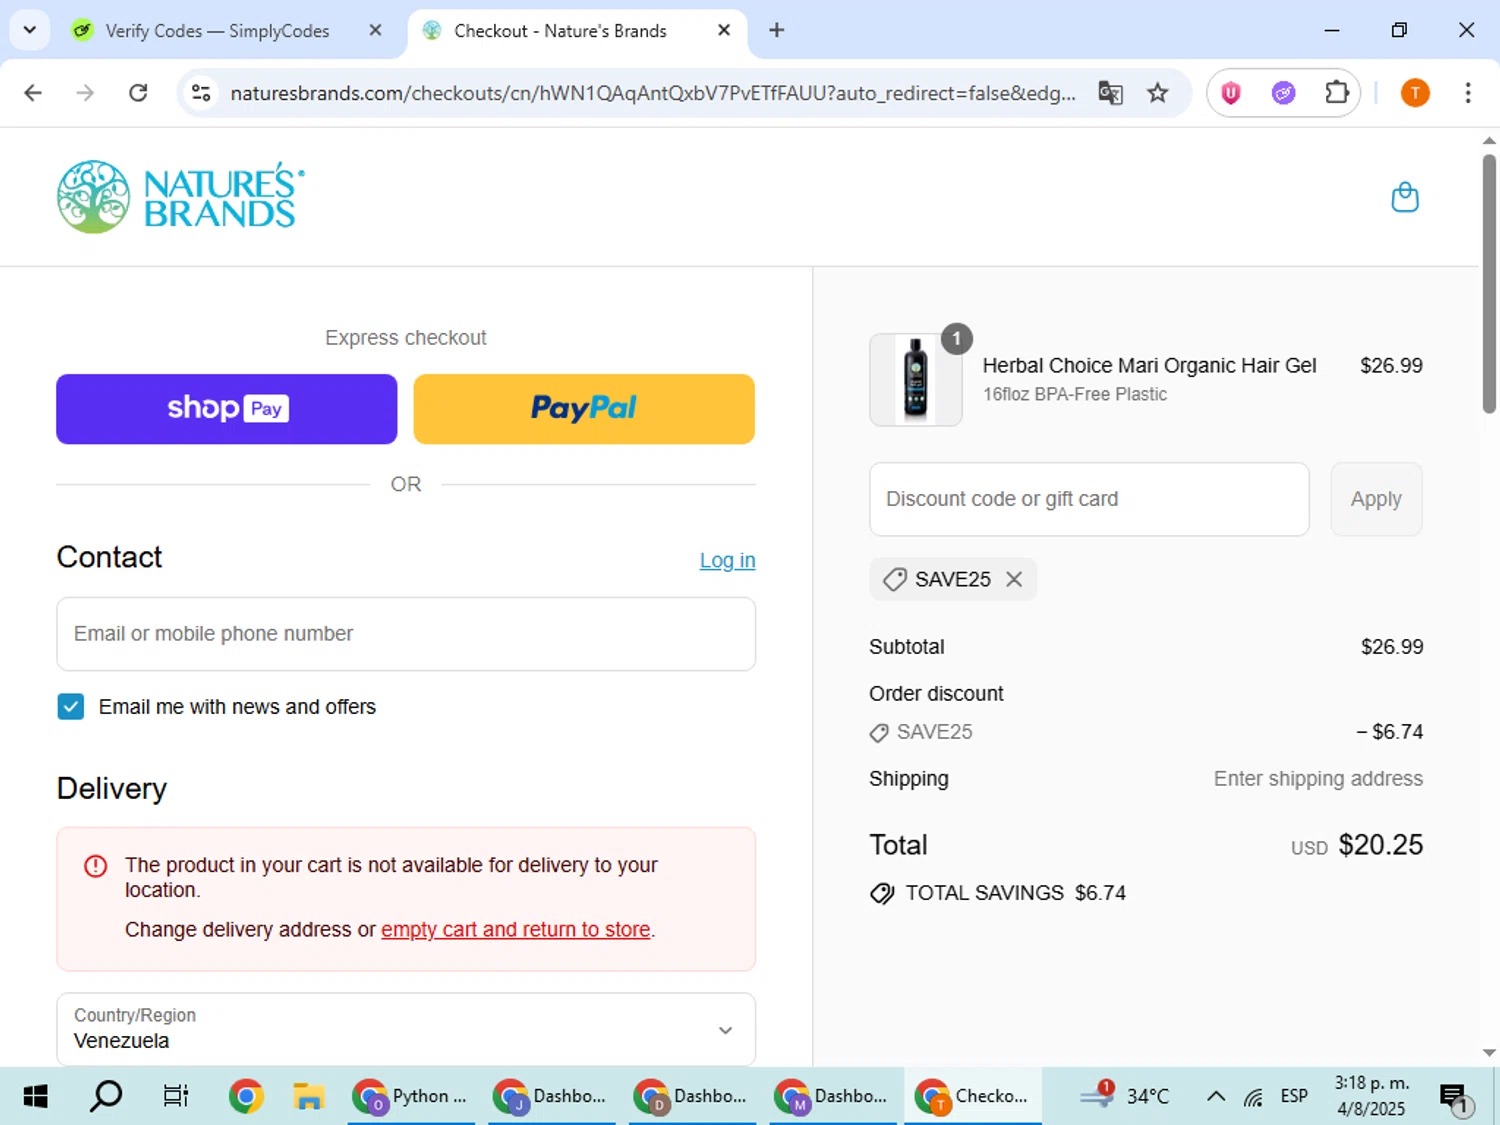1500x1125 pixels.
Task: Click the Nature's Brands logo
Action: pos(181,197)
